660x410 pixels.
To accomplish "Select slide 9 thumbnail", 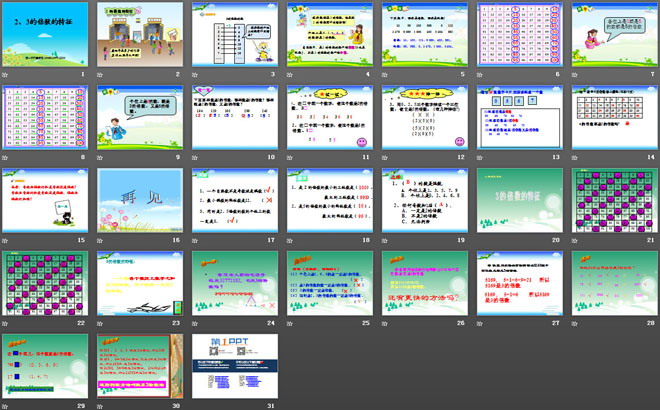I will [x=140, y=117].
